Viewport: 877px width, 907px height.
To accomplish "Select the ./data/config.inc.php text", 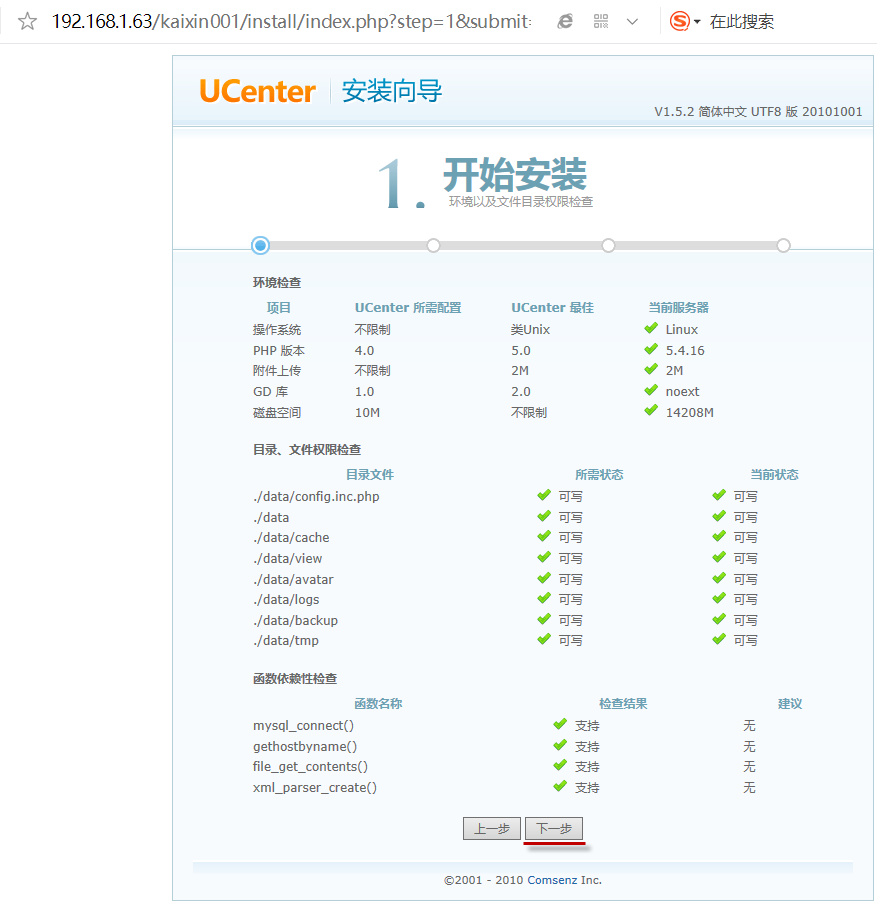I will 316,497.
